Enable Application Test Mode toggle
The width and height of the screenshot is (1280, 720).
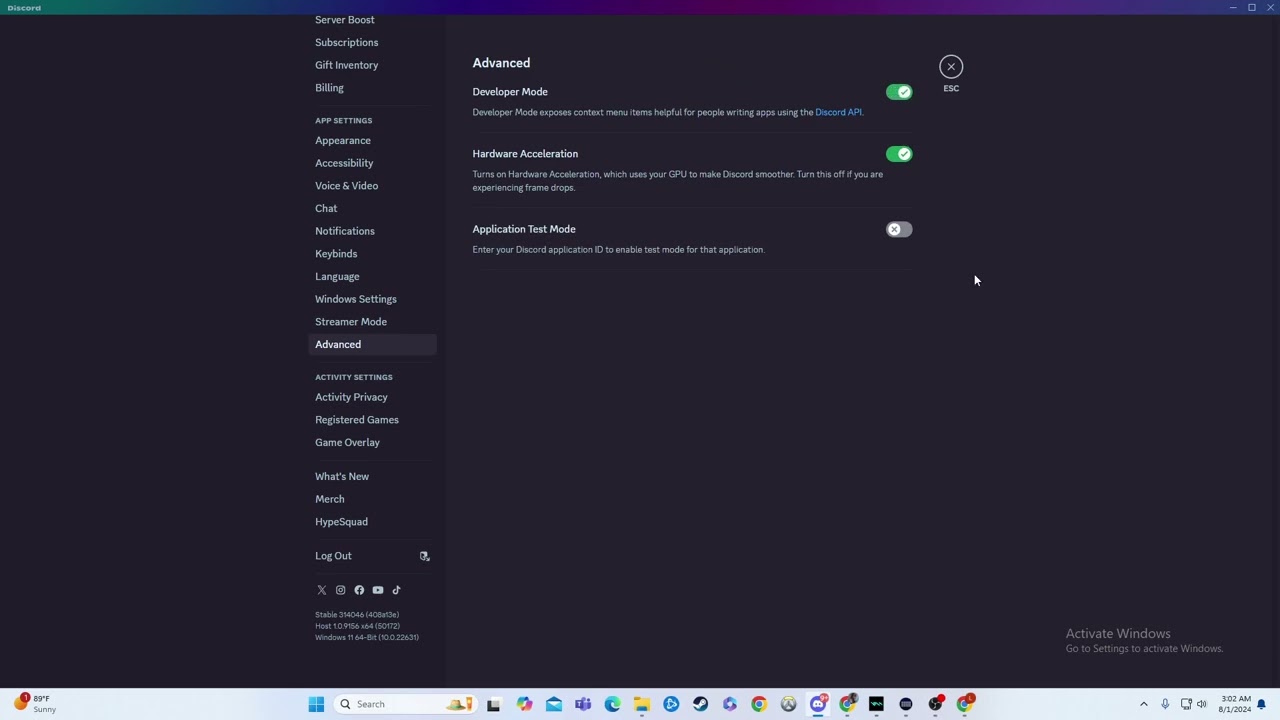coord(899,230)
